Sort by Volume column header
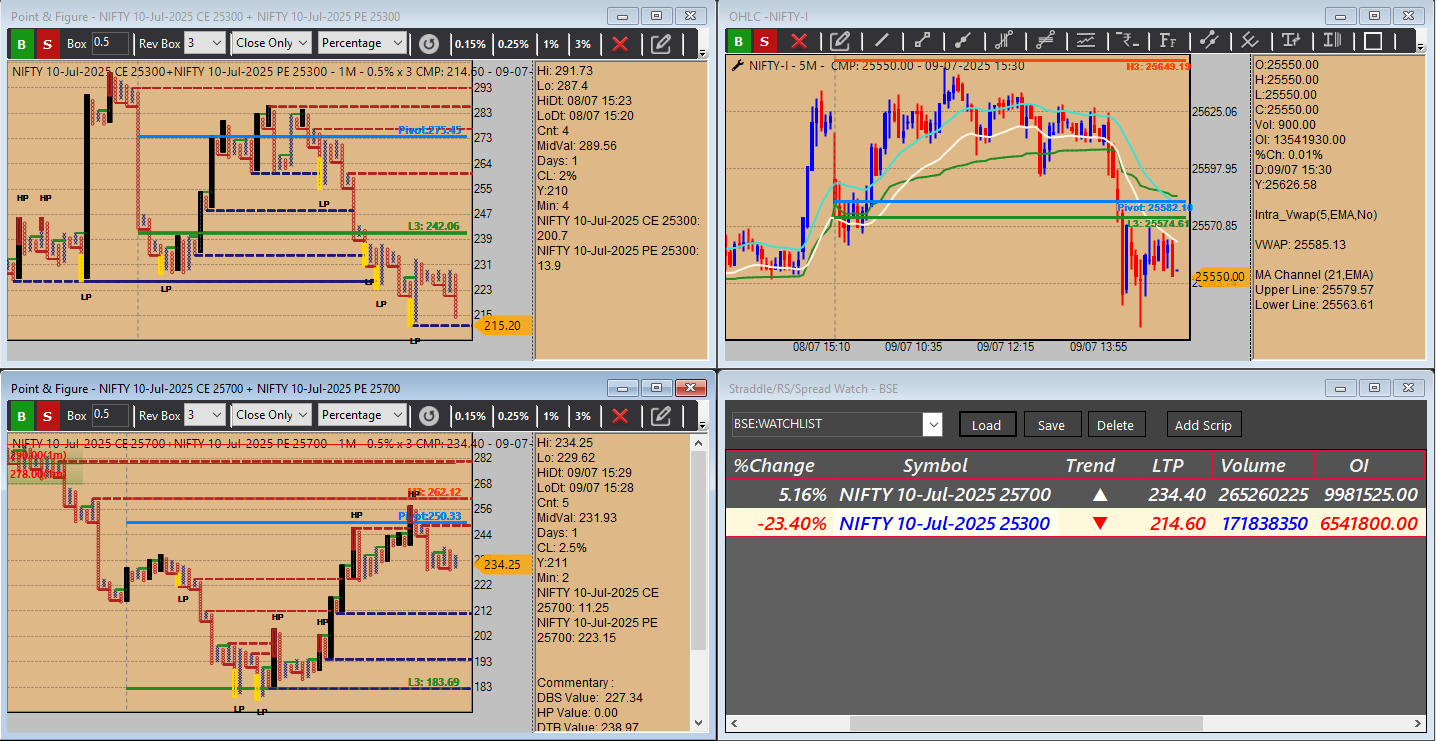This screenshot has width=1437, height=741. (x=1263, y=465)
